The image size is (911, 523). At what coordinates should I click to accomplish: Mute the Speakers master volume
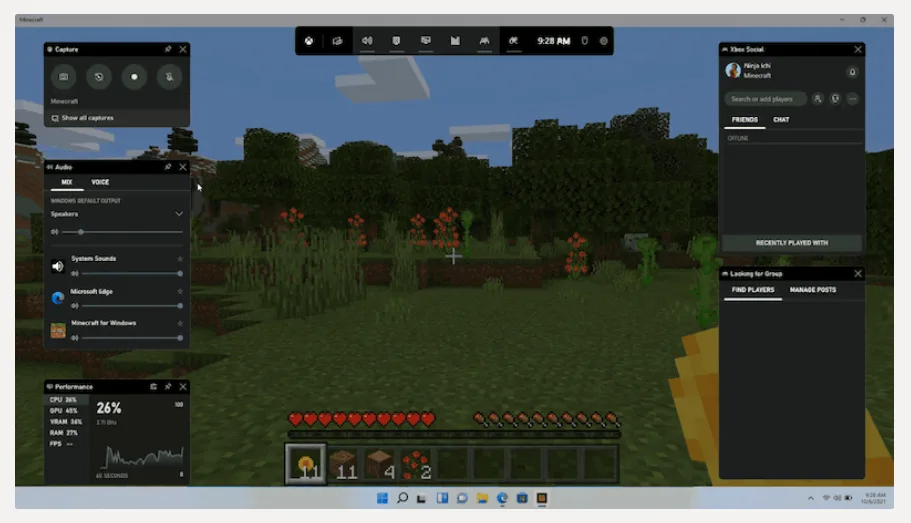click(55, 232)
